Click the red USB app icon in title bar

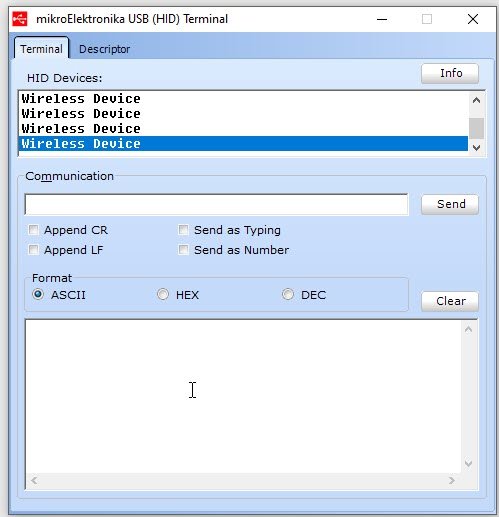click(20, 19)
